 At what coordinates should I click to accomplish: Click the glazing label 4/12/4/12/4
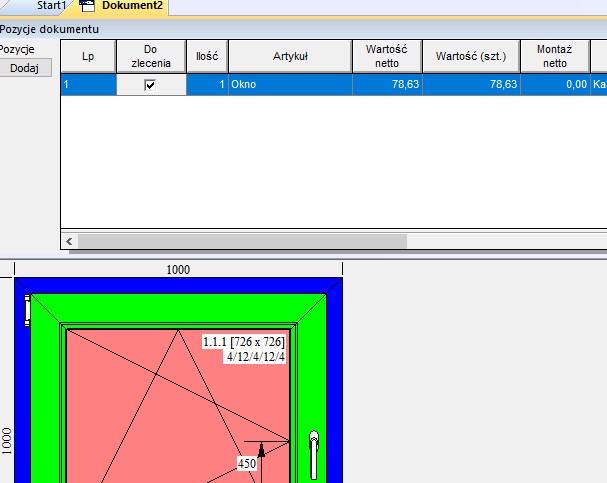pyautogui.click(x=255, y=356)
